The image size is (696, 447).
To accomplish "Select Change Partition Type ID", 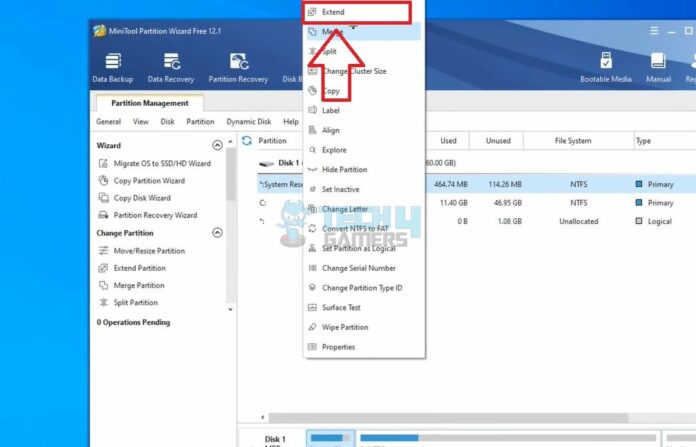I will (364, 288).
